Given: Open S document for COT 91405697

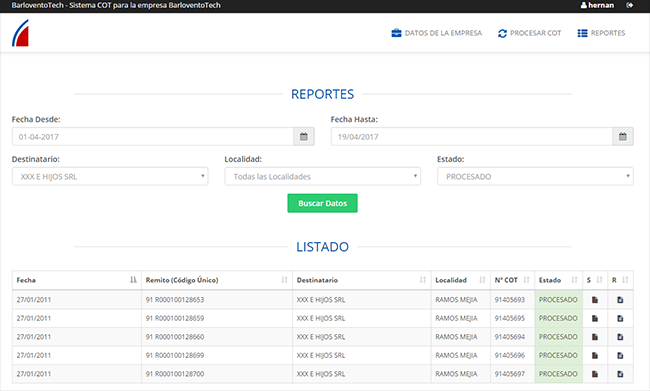Looking at the screenshot, I should tap(595, 374).
